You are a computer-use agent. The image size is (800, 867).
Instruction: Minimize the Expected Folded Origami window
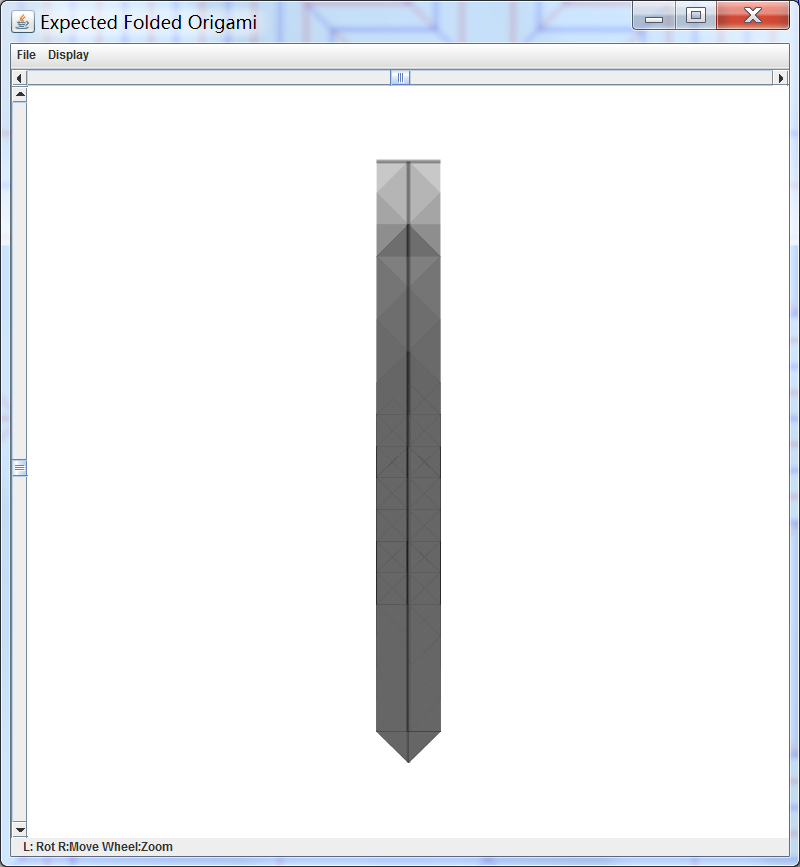(653, 17)
